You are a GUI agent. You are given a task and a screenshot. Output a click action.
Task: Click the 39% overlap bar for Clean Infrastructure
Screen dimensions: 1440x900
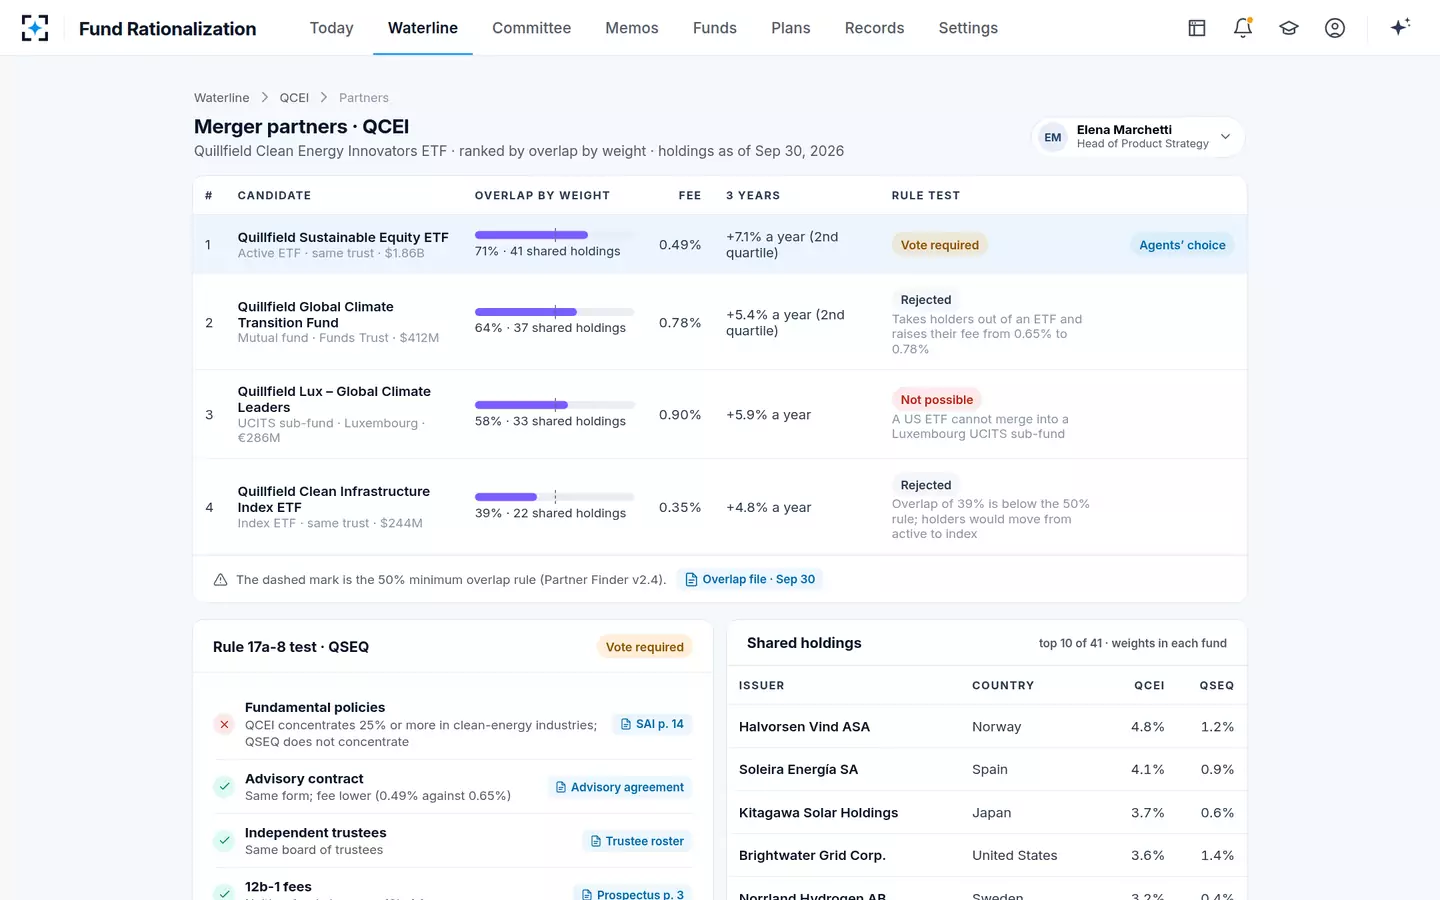click(555, 497)
